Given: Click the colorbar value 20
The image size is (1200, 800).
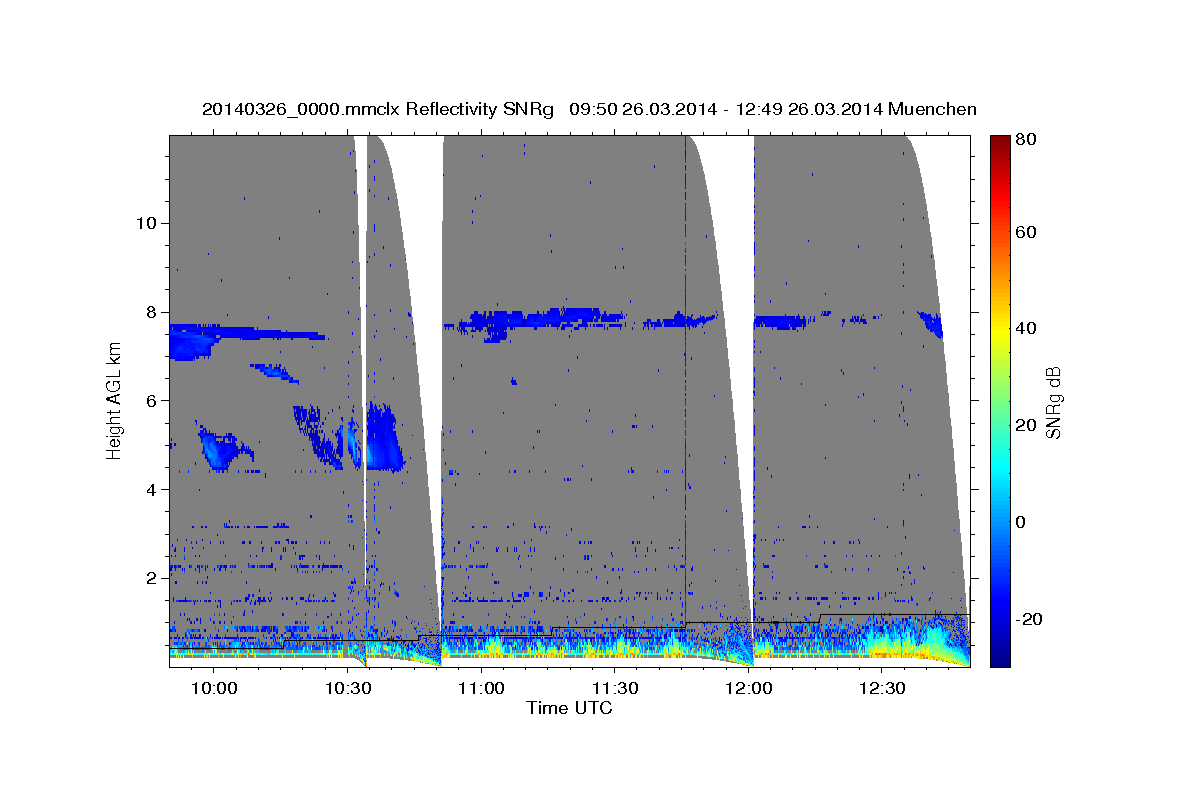Looking at the screenshot, I should click(x=1026, y=425).
